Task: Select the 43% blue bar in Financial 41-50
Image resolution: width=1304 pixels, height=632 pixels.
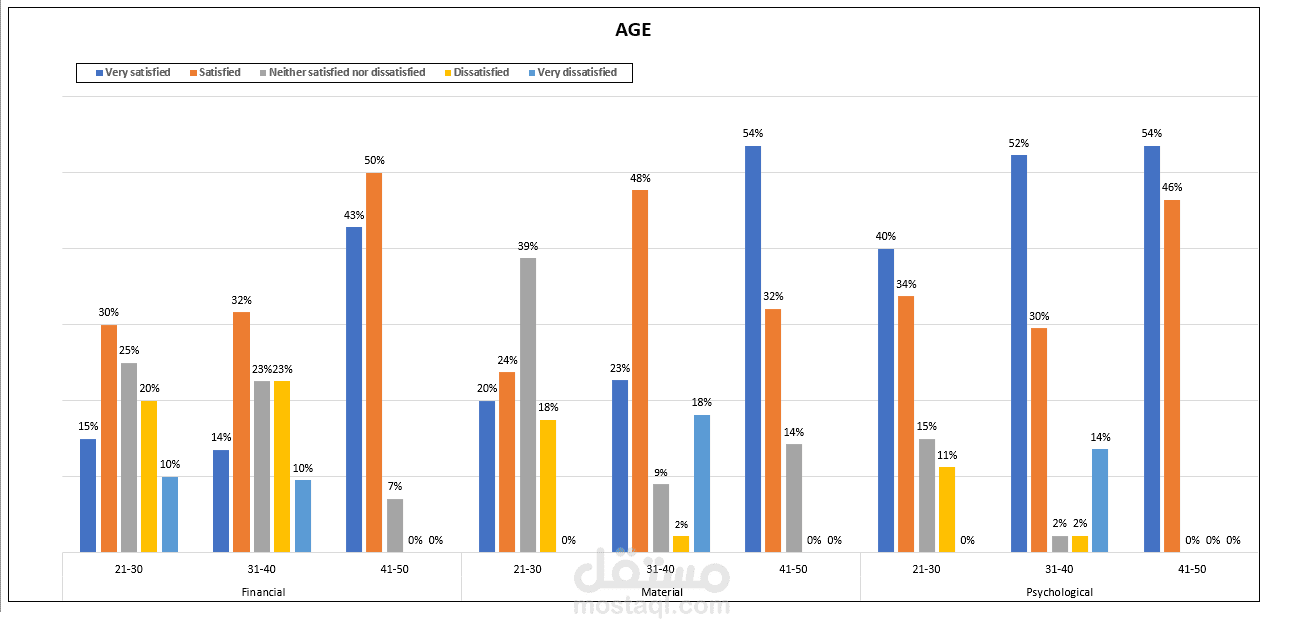Action: click(x=354, y=389)
